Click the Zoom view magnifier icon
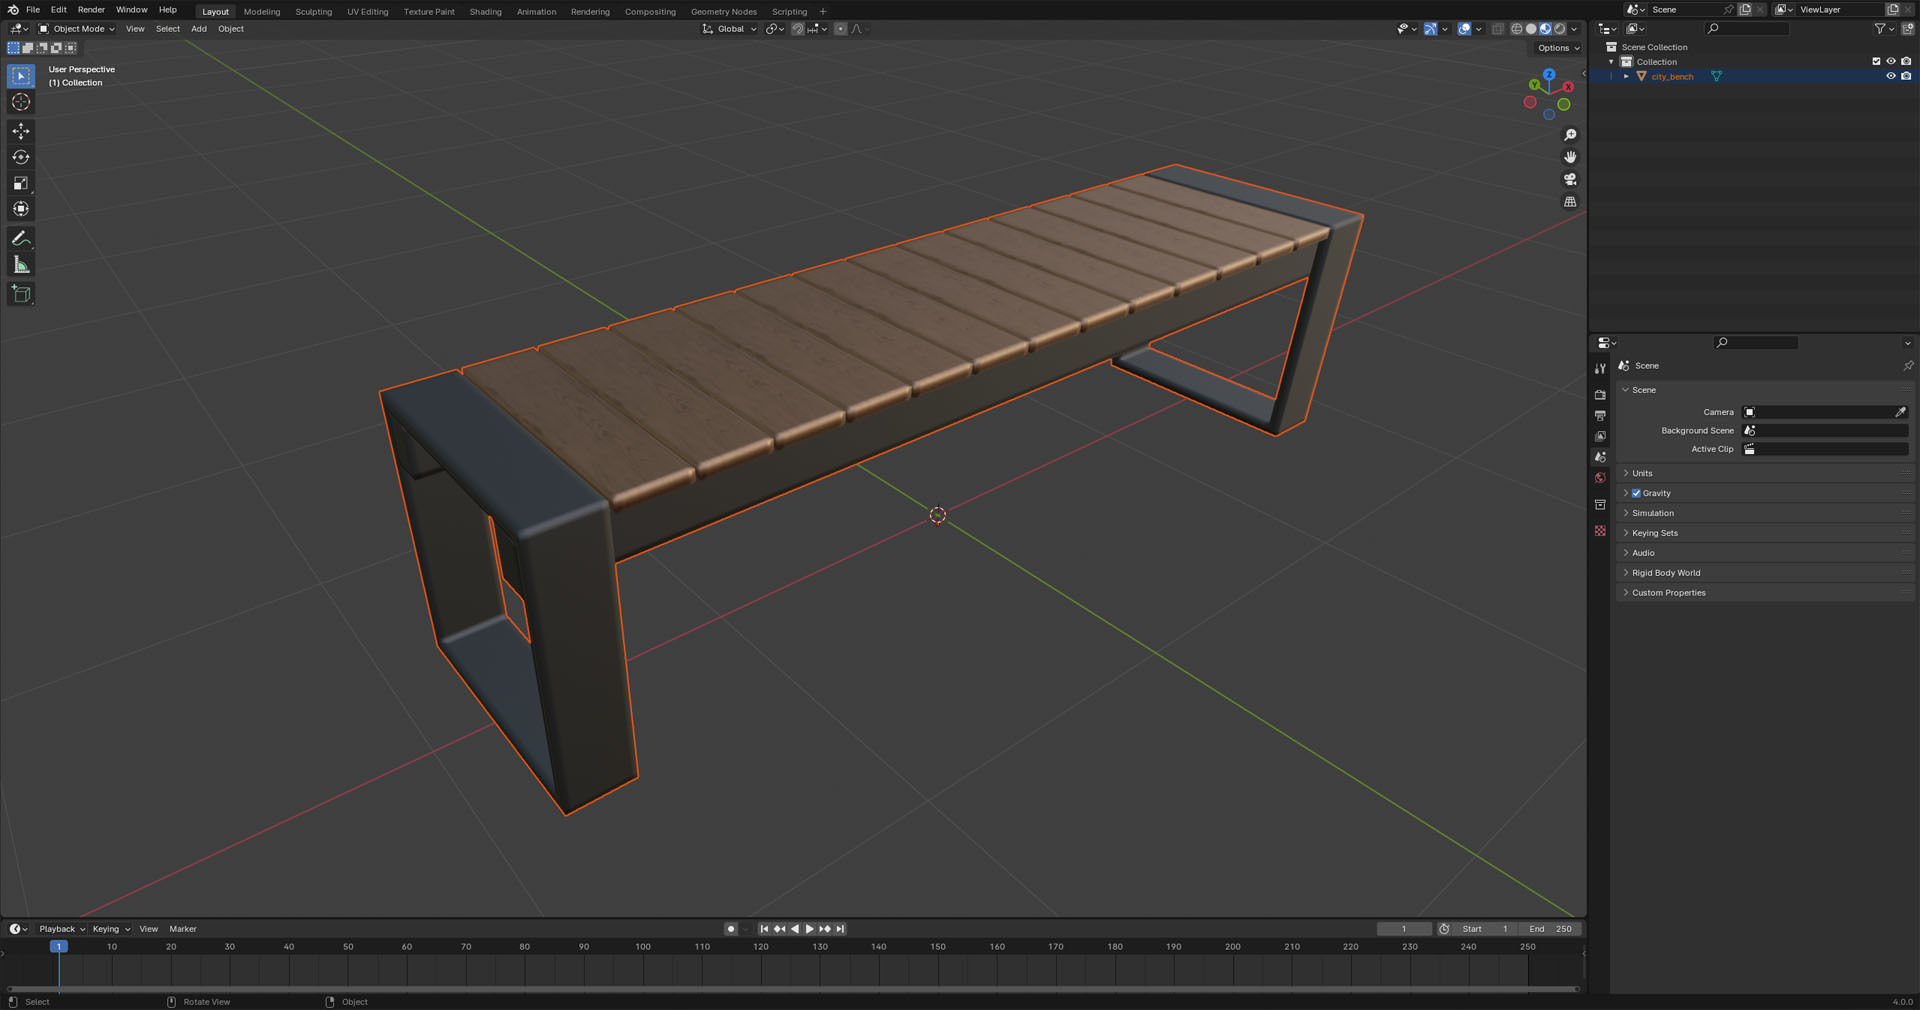This screenshot has width=1920, height=1010. click(1570, 135)
